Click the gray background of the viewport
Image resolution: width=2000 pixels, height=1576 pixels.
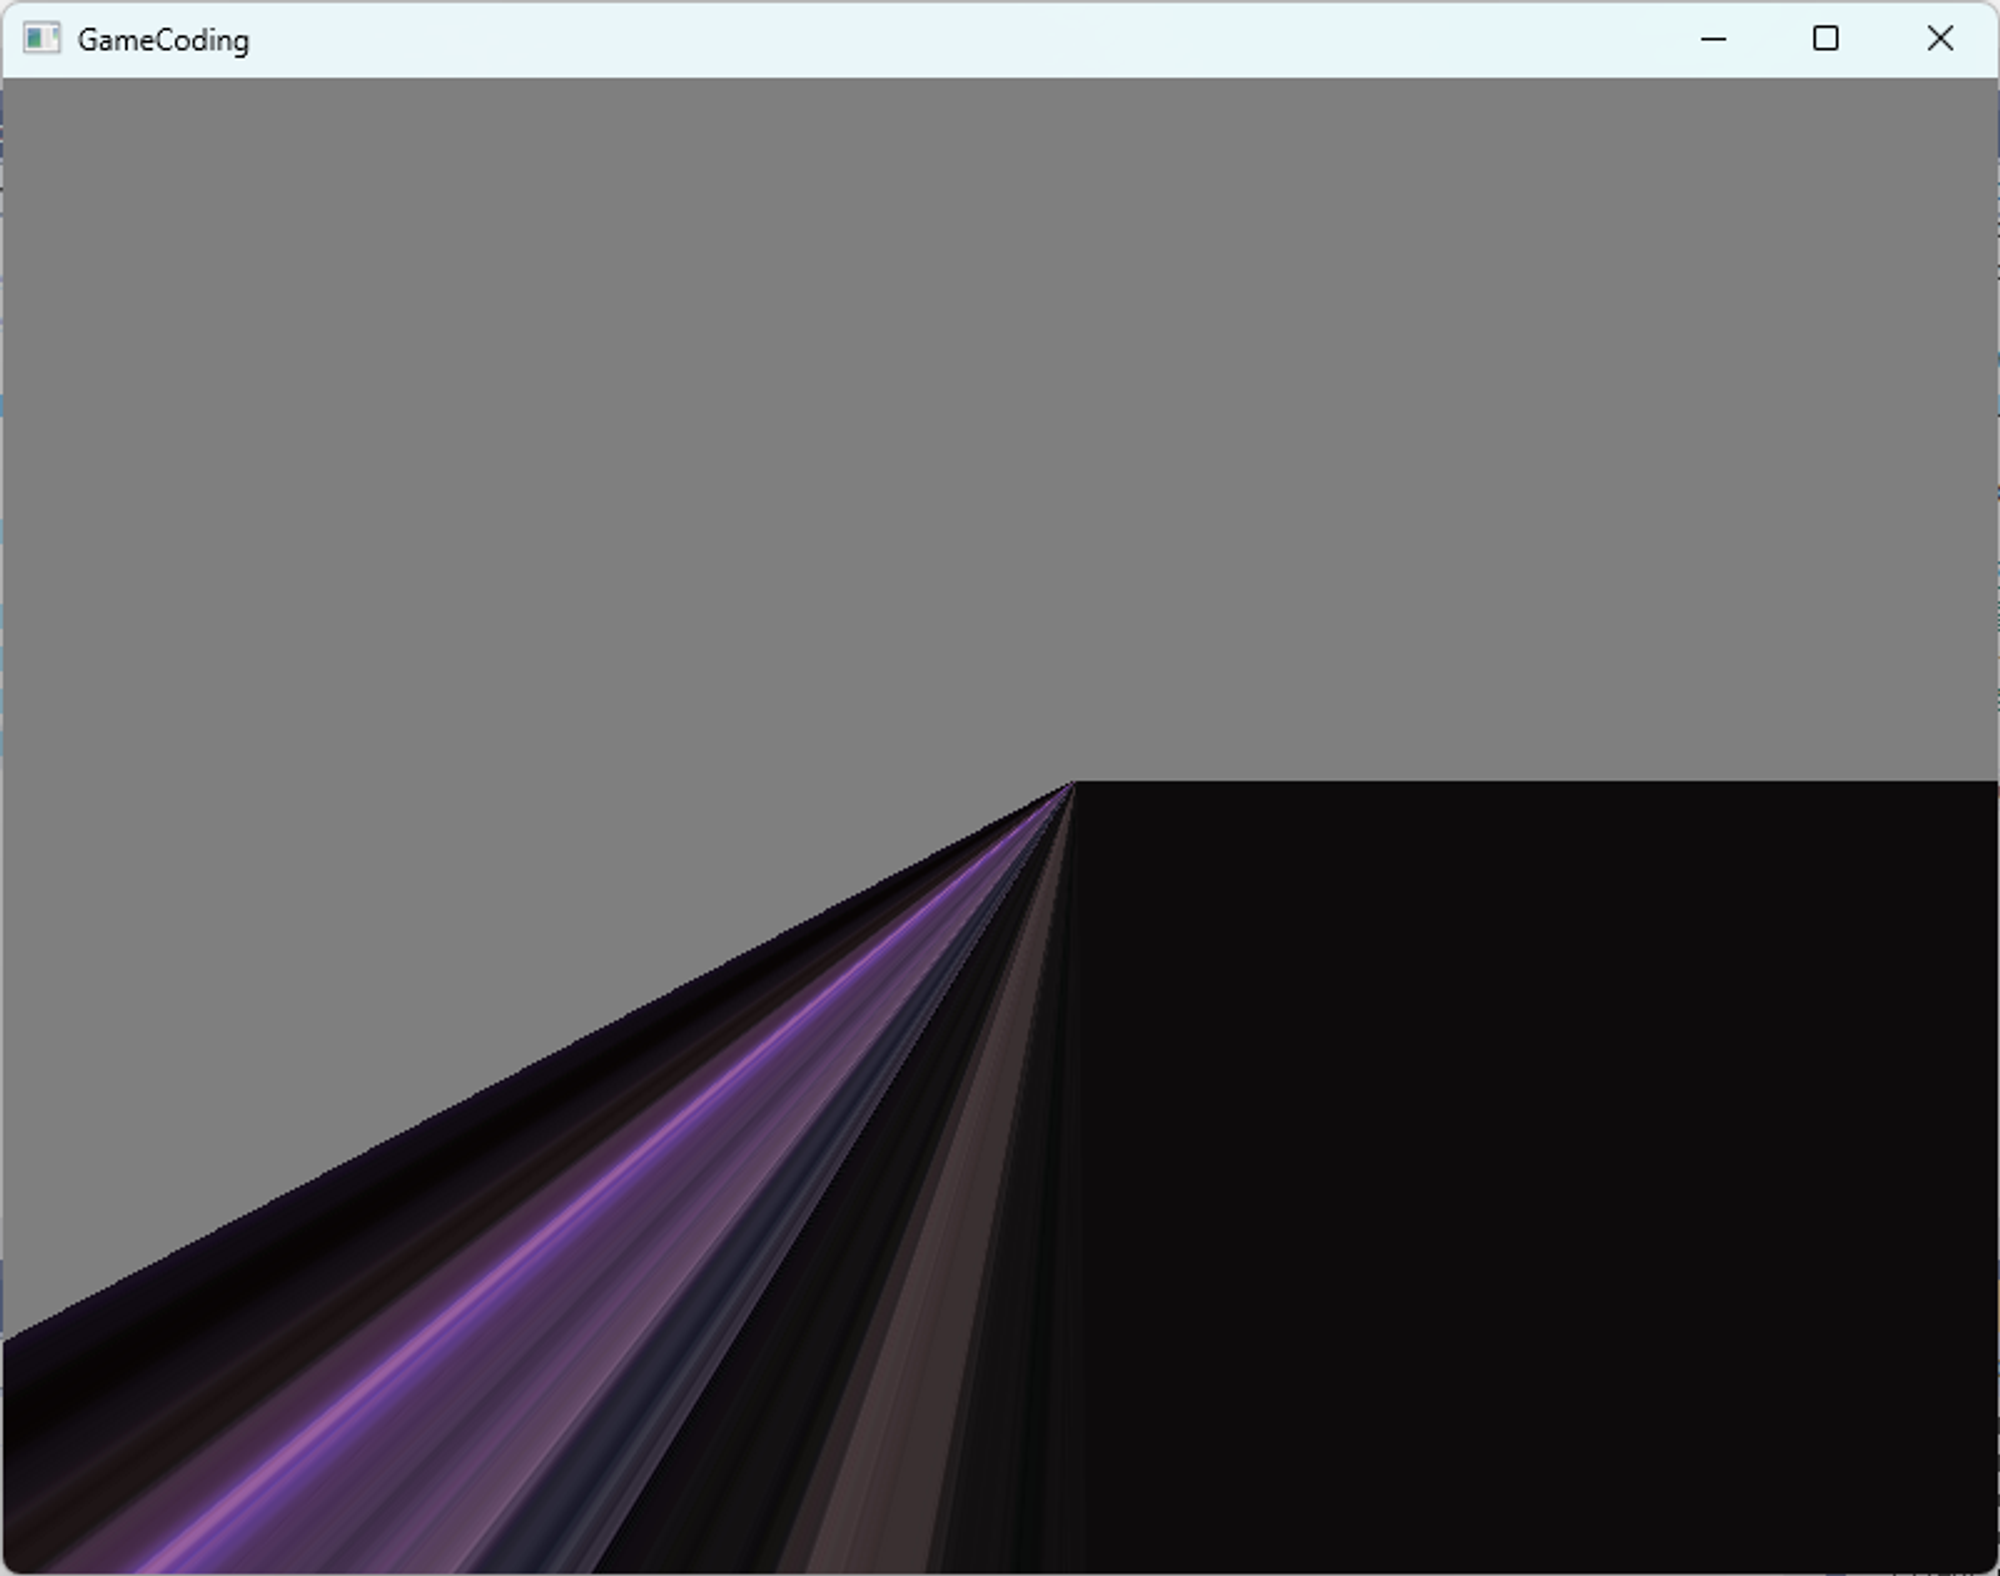point(1000,400)
